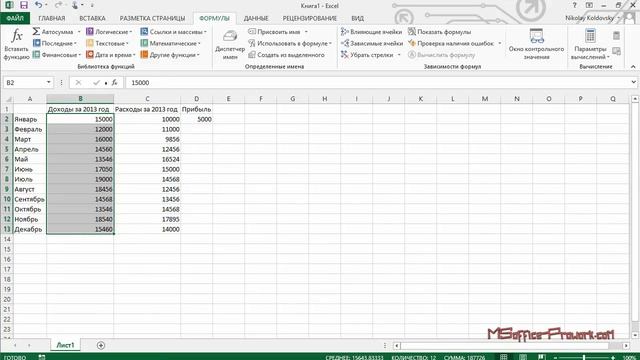The height and width of the screenshot is (360, 640).
Task: Select row 13 header
Action: click(x=7, y=229)
